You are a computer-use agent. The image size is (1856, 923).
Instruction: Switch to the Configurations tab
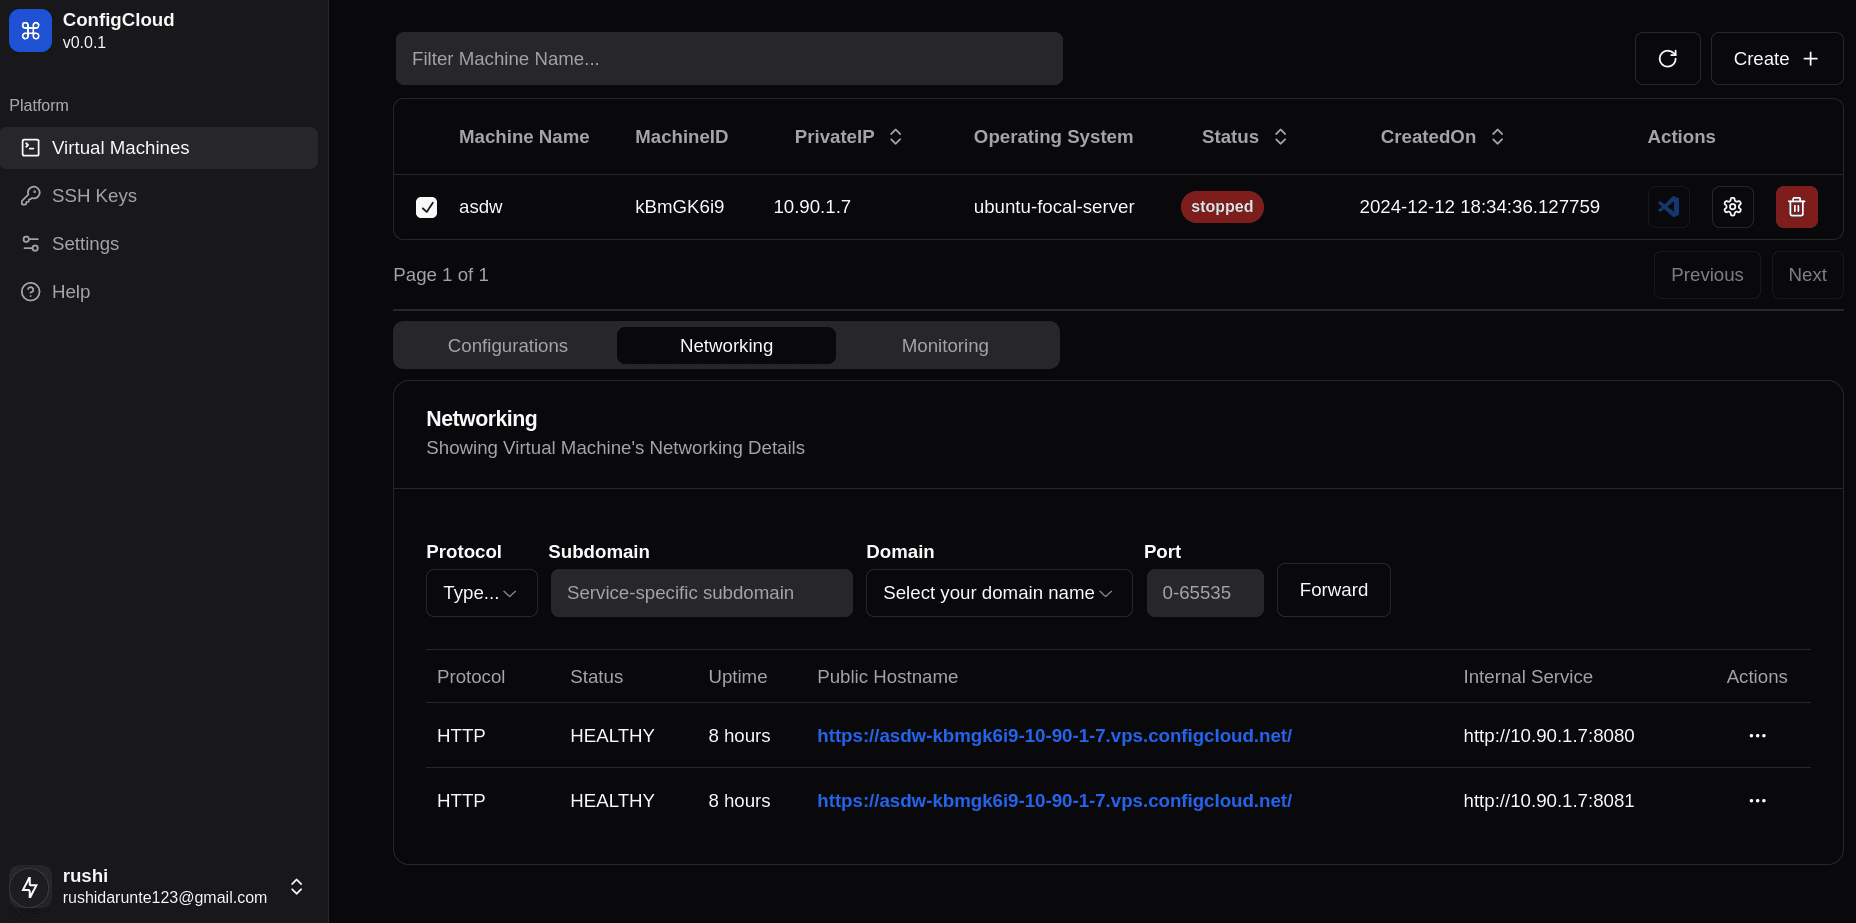507,346
